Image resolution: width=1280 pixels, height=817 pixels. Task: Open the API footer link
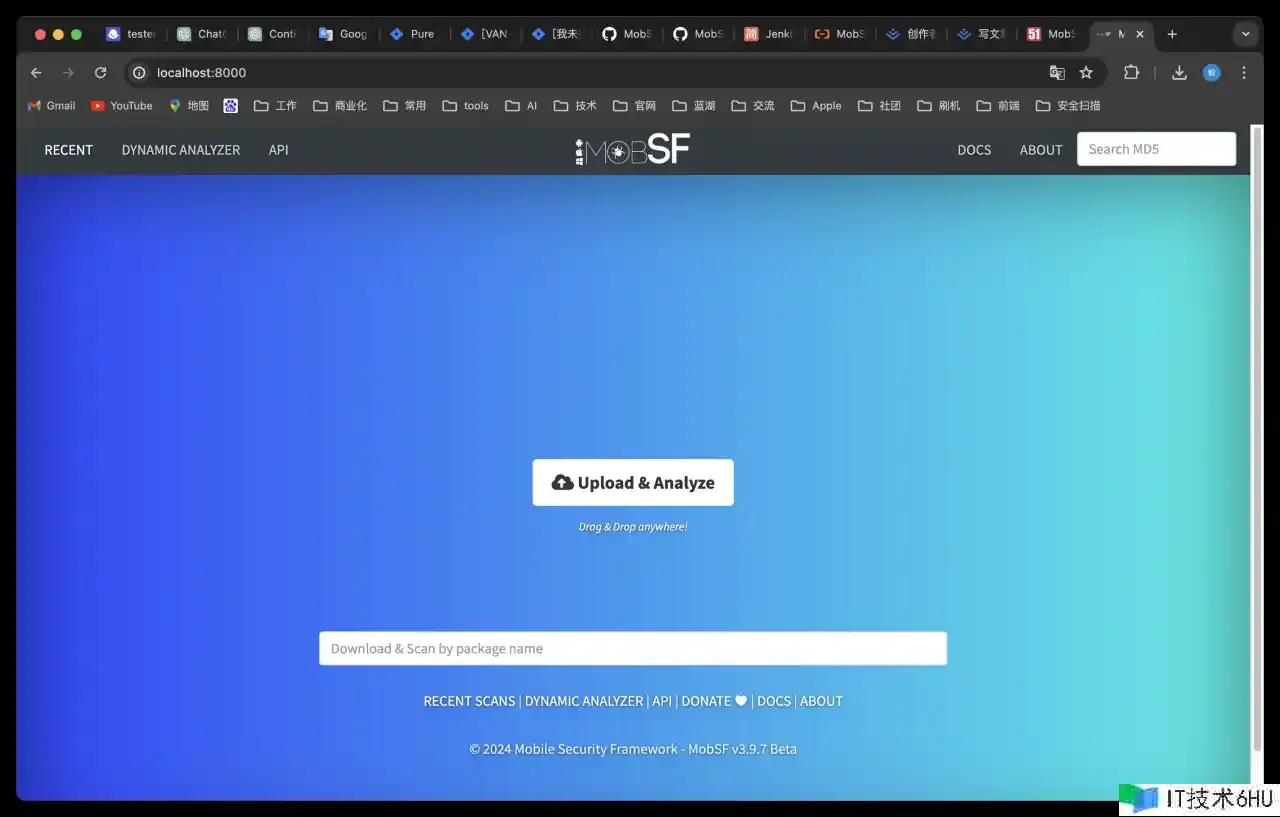662,701
